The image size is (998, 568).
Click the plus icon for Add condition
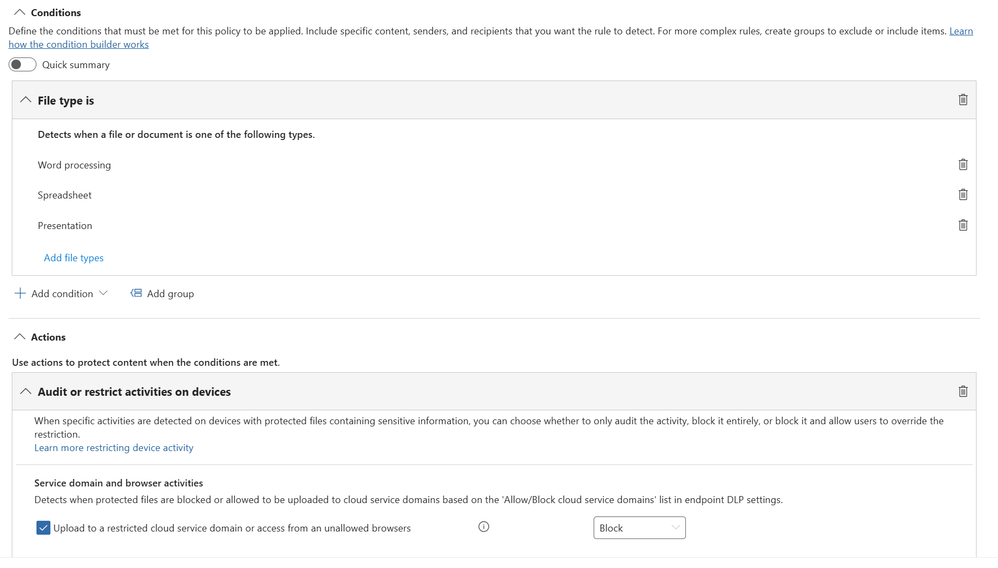click(x=20, y=293)
